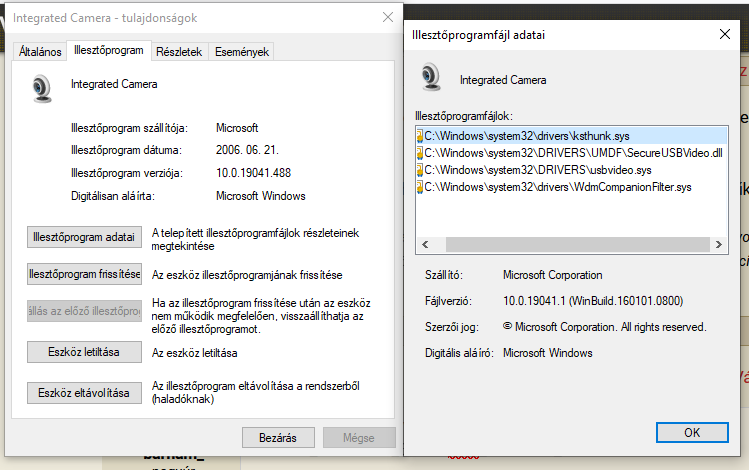Image resolution: width=749 pixels, height=470 pixels.
Task: Open the Részletek tab
Action: tap(179, 52)
